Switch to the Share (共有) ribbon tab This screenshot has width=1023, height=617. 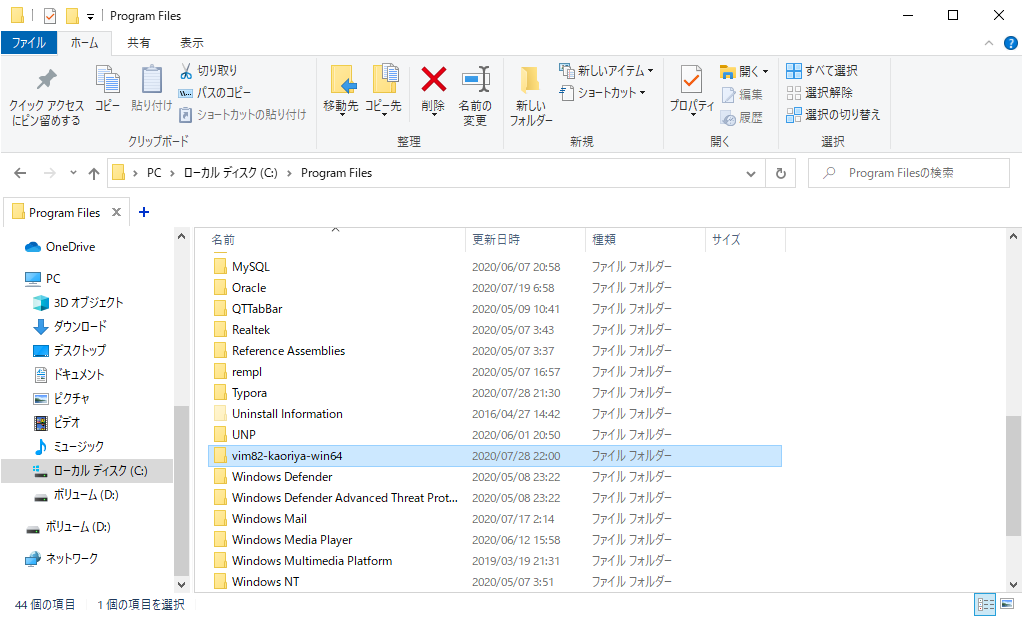tap(138, 43)
